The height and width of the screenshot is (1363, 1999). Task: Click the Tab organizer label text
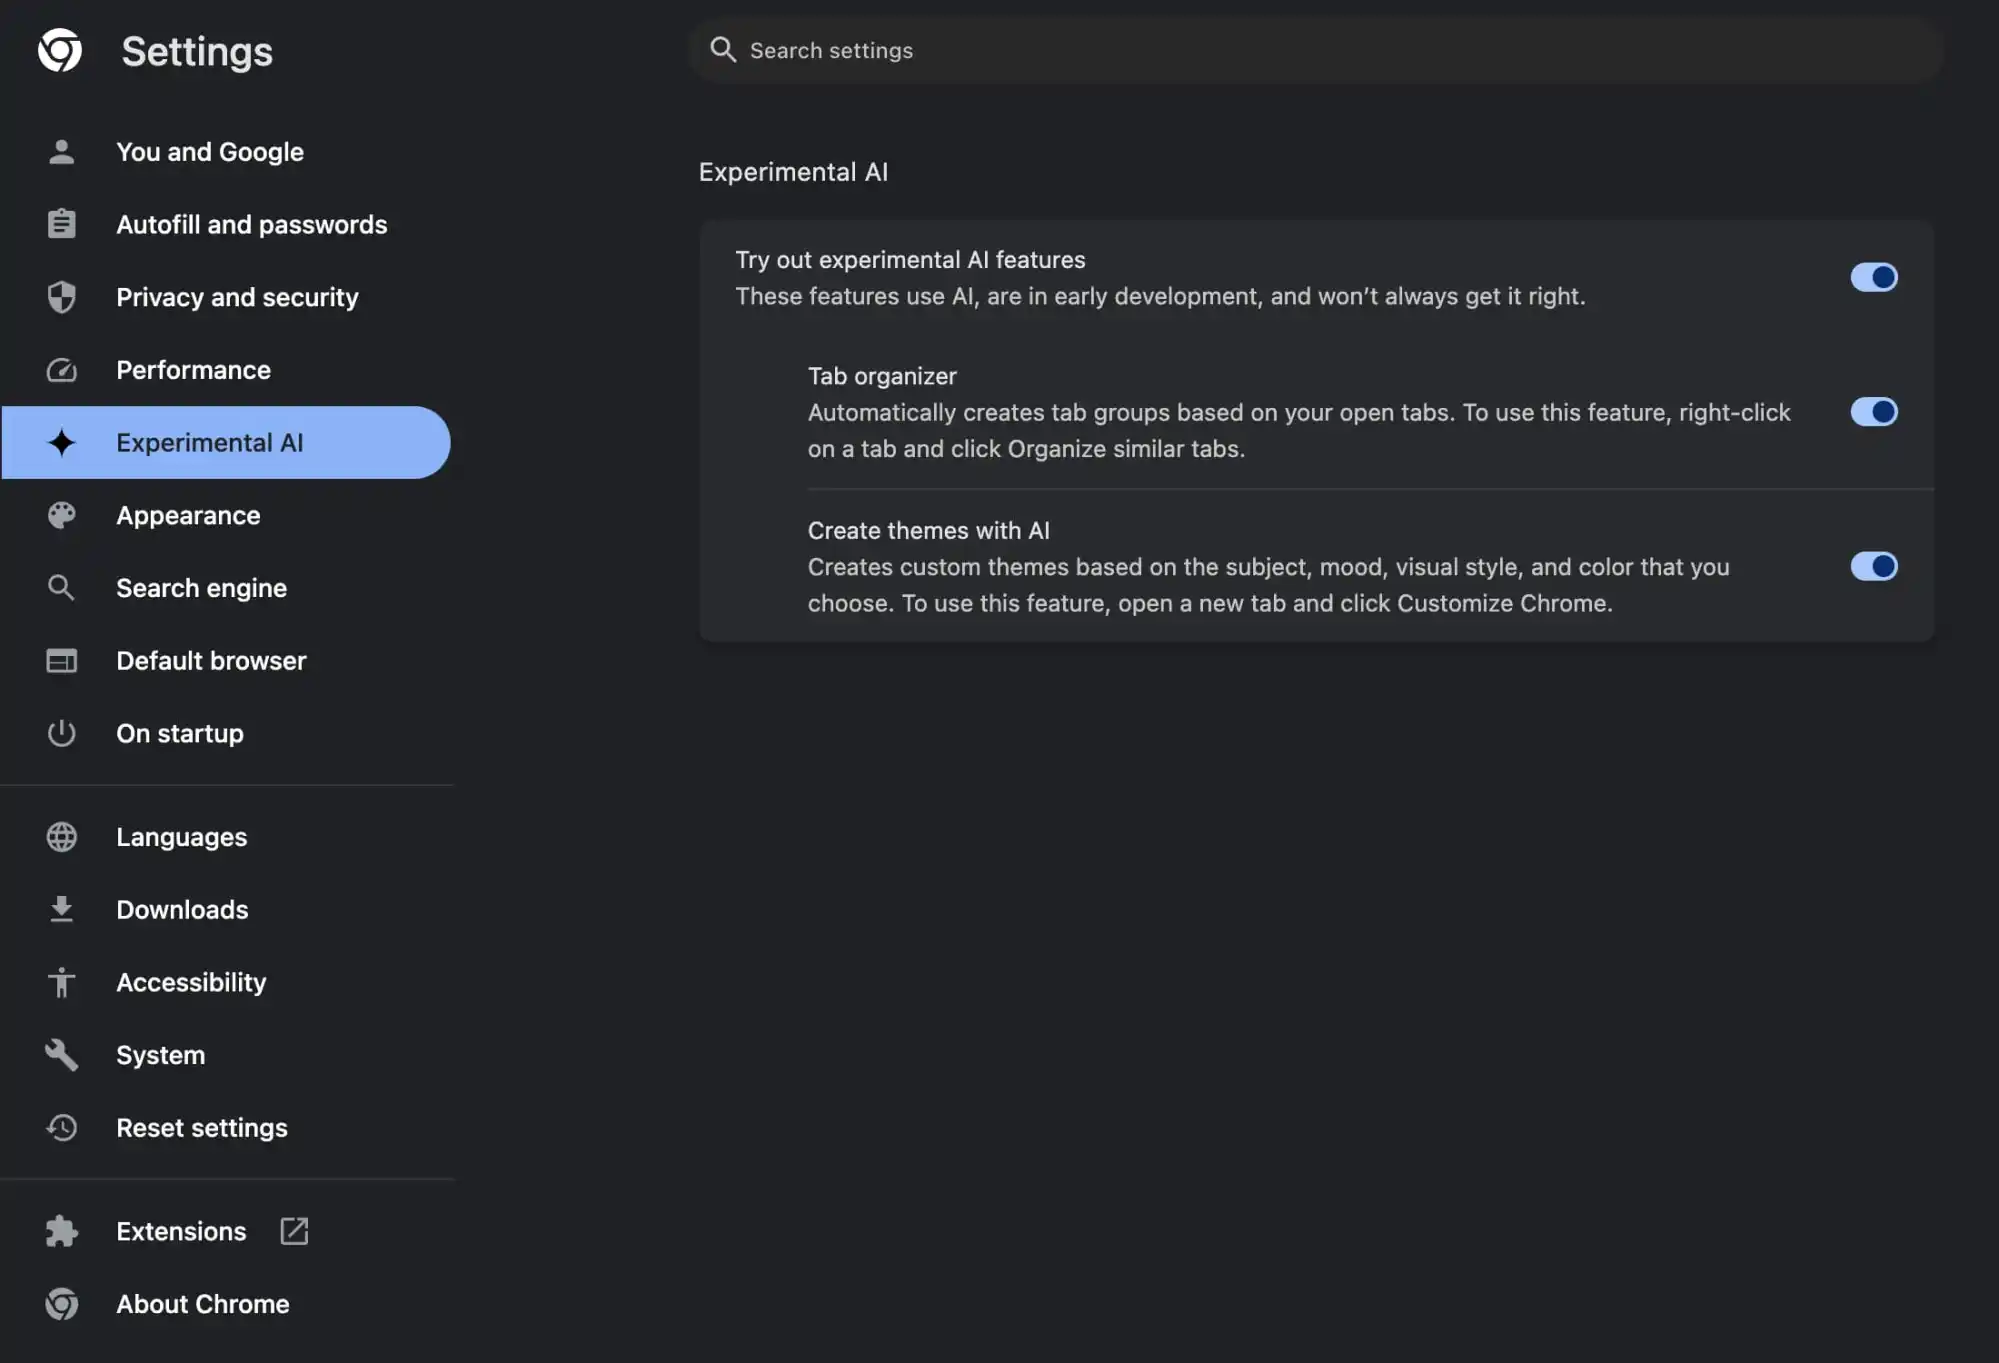point(882,376)
